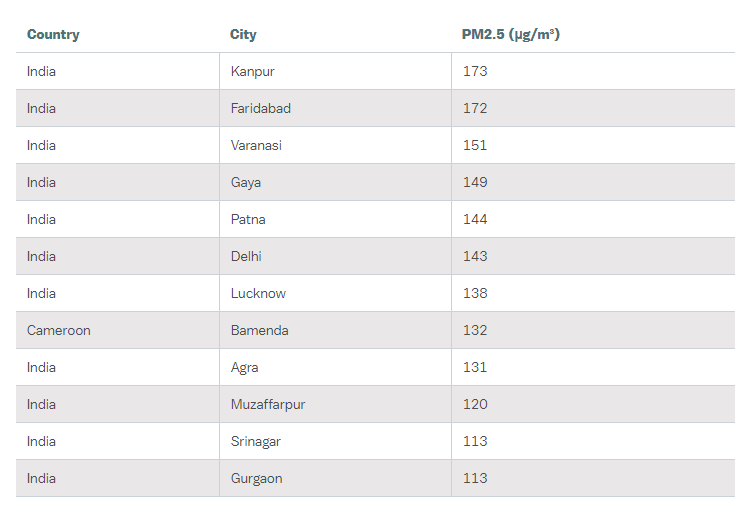This screenshot has height=507, width=746.
Task: Click the City column header
Action: (243, 34)
